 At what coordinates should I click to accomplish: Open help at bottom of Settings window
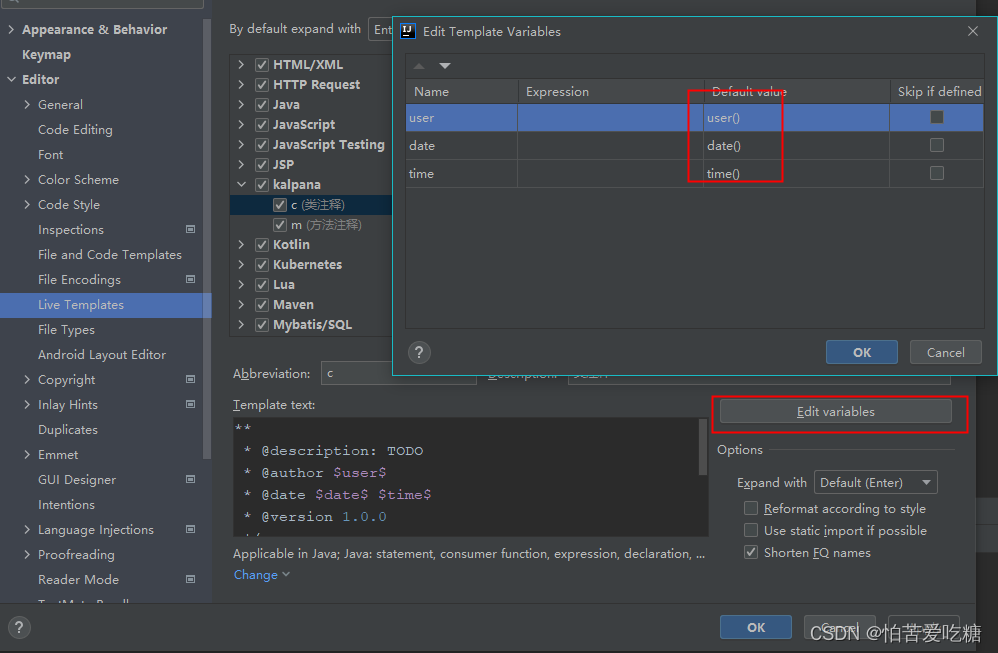(x=19, y=628)
